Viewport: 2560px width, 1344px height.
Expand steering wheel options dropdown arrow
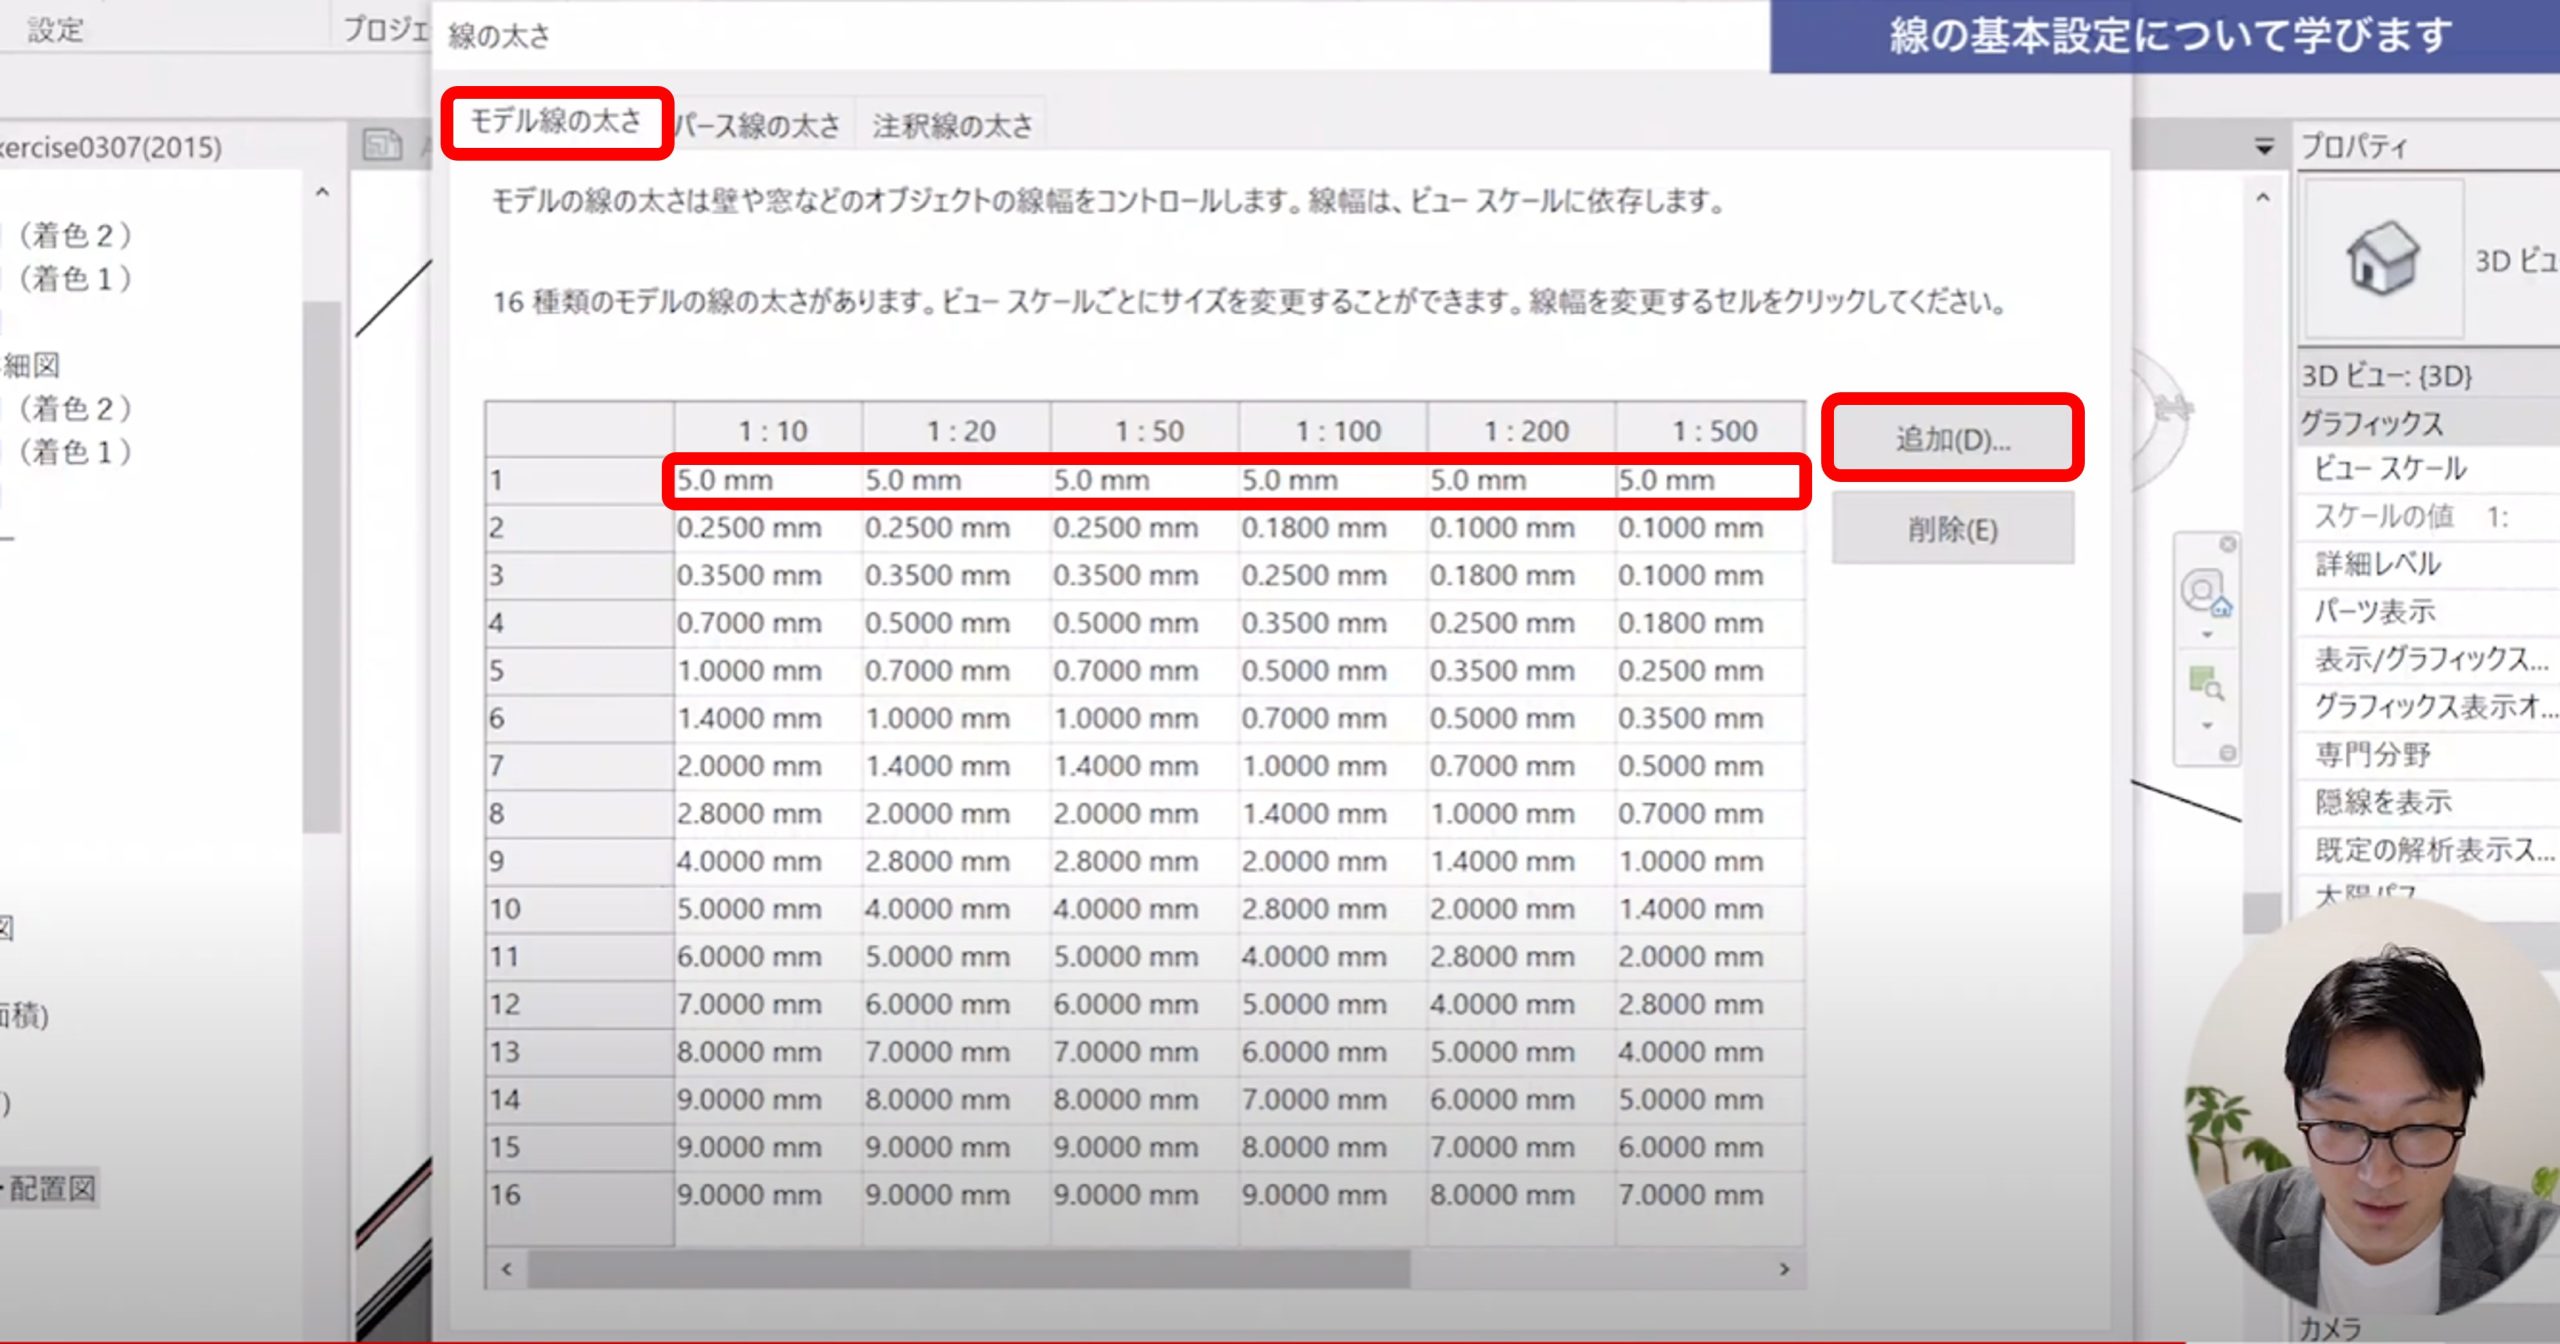coord(2207,635)
